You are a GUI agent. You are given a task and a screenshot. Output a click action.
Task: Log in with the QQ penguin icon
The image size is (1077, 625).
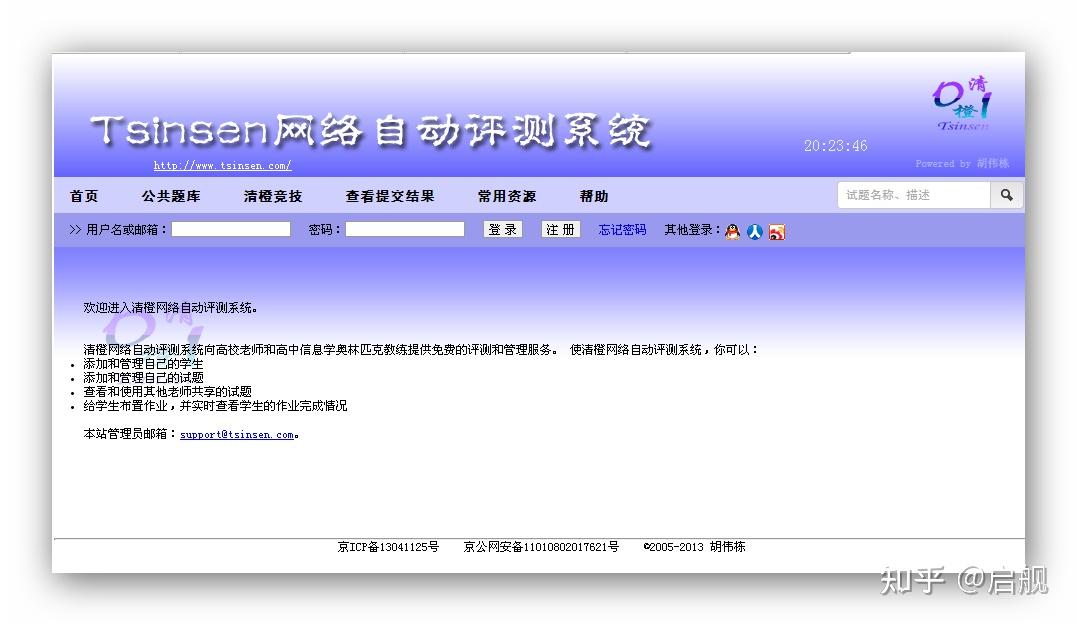click(732, 231)
